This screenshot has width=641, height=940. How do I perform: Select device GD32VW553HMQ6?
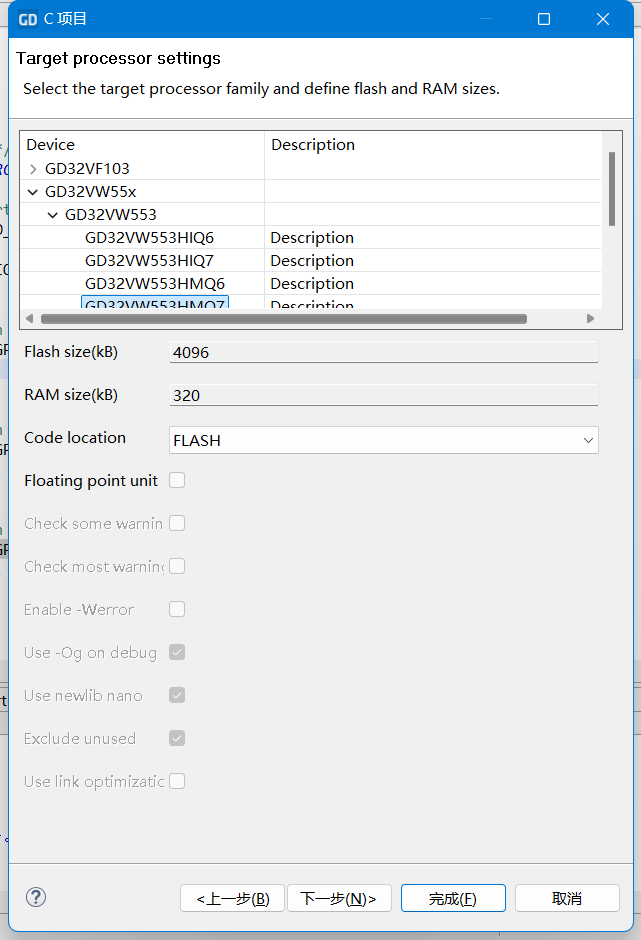[155, 283]
